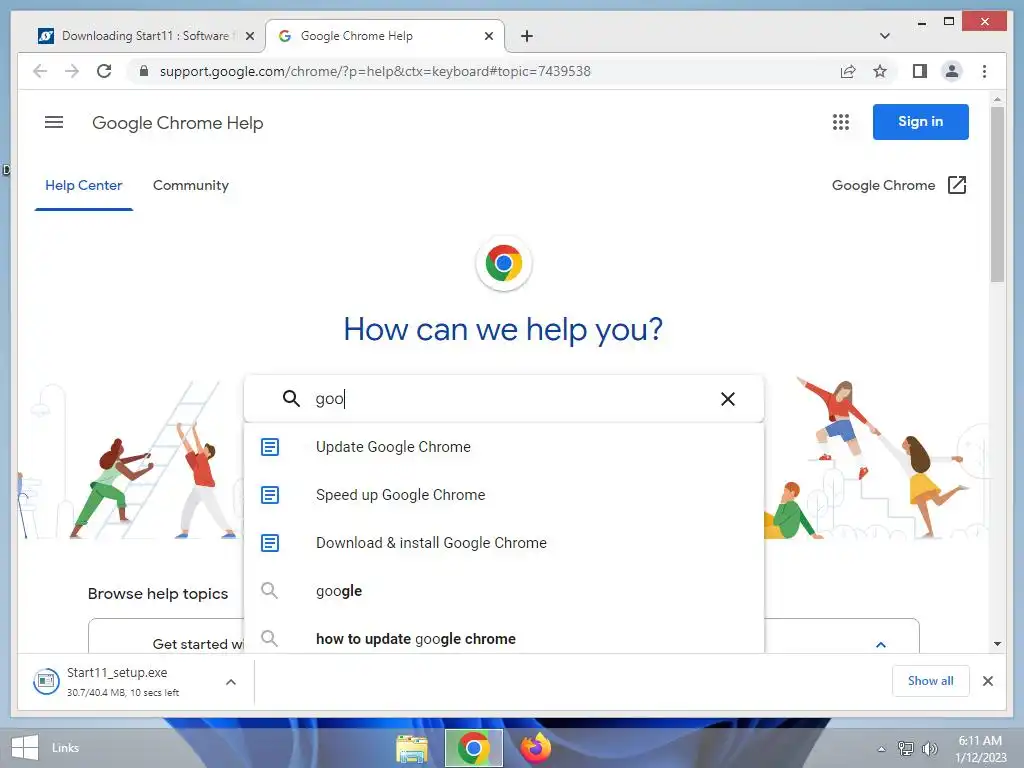Click article icon beside Download & install
The width and height of the screenshot is (1024, 768).
270,543
